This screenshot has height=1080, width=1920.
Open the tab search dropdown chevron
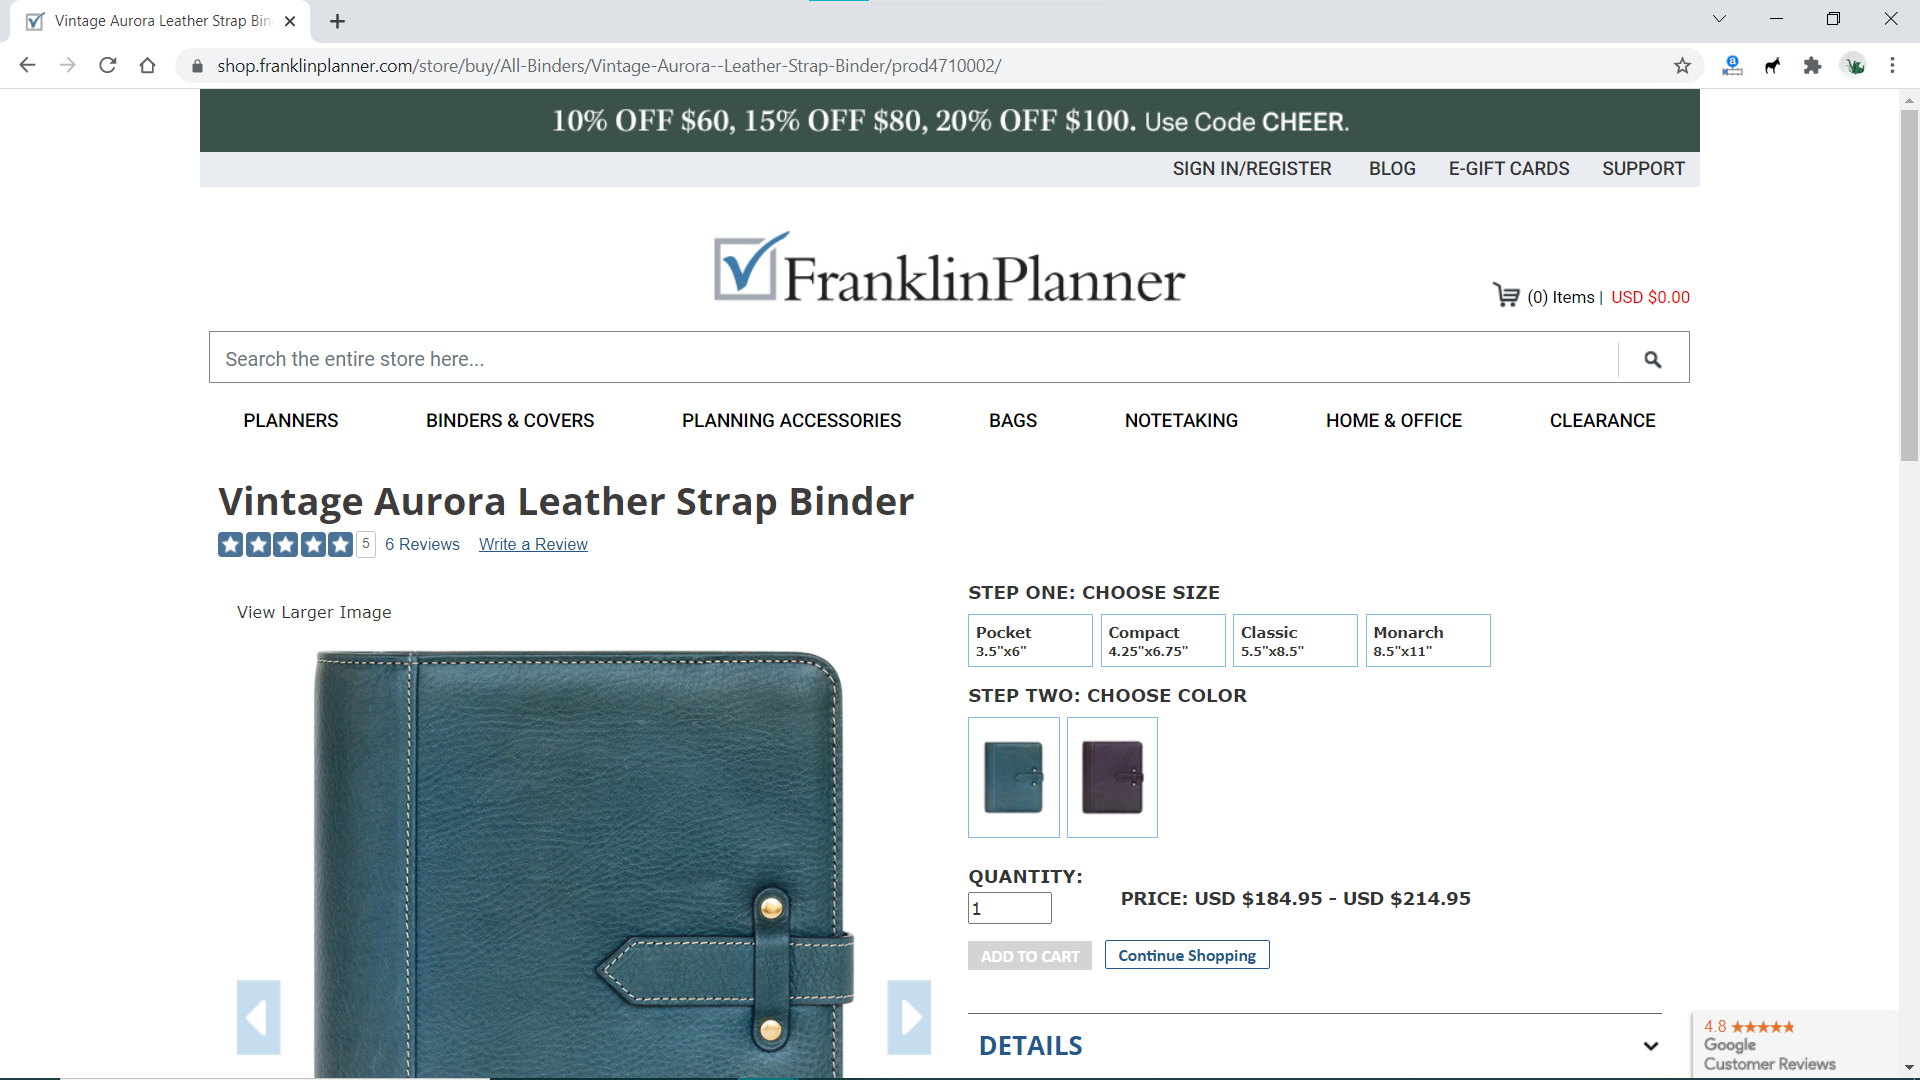tap(1719, 19)
